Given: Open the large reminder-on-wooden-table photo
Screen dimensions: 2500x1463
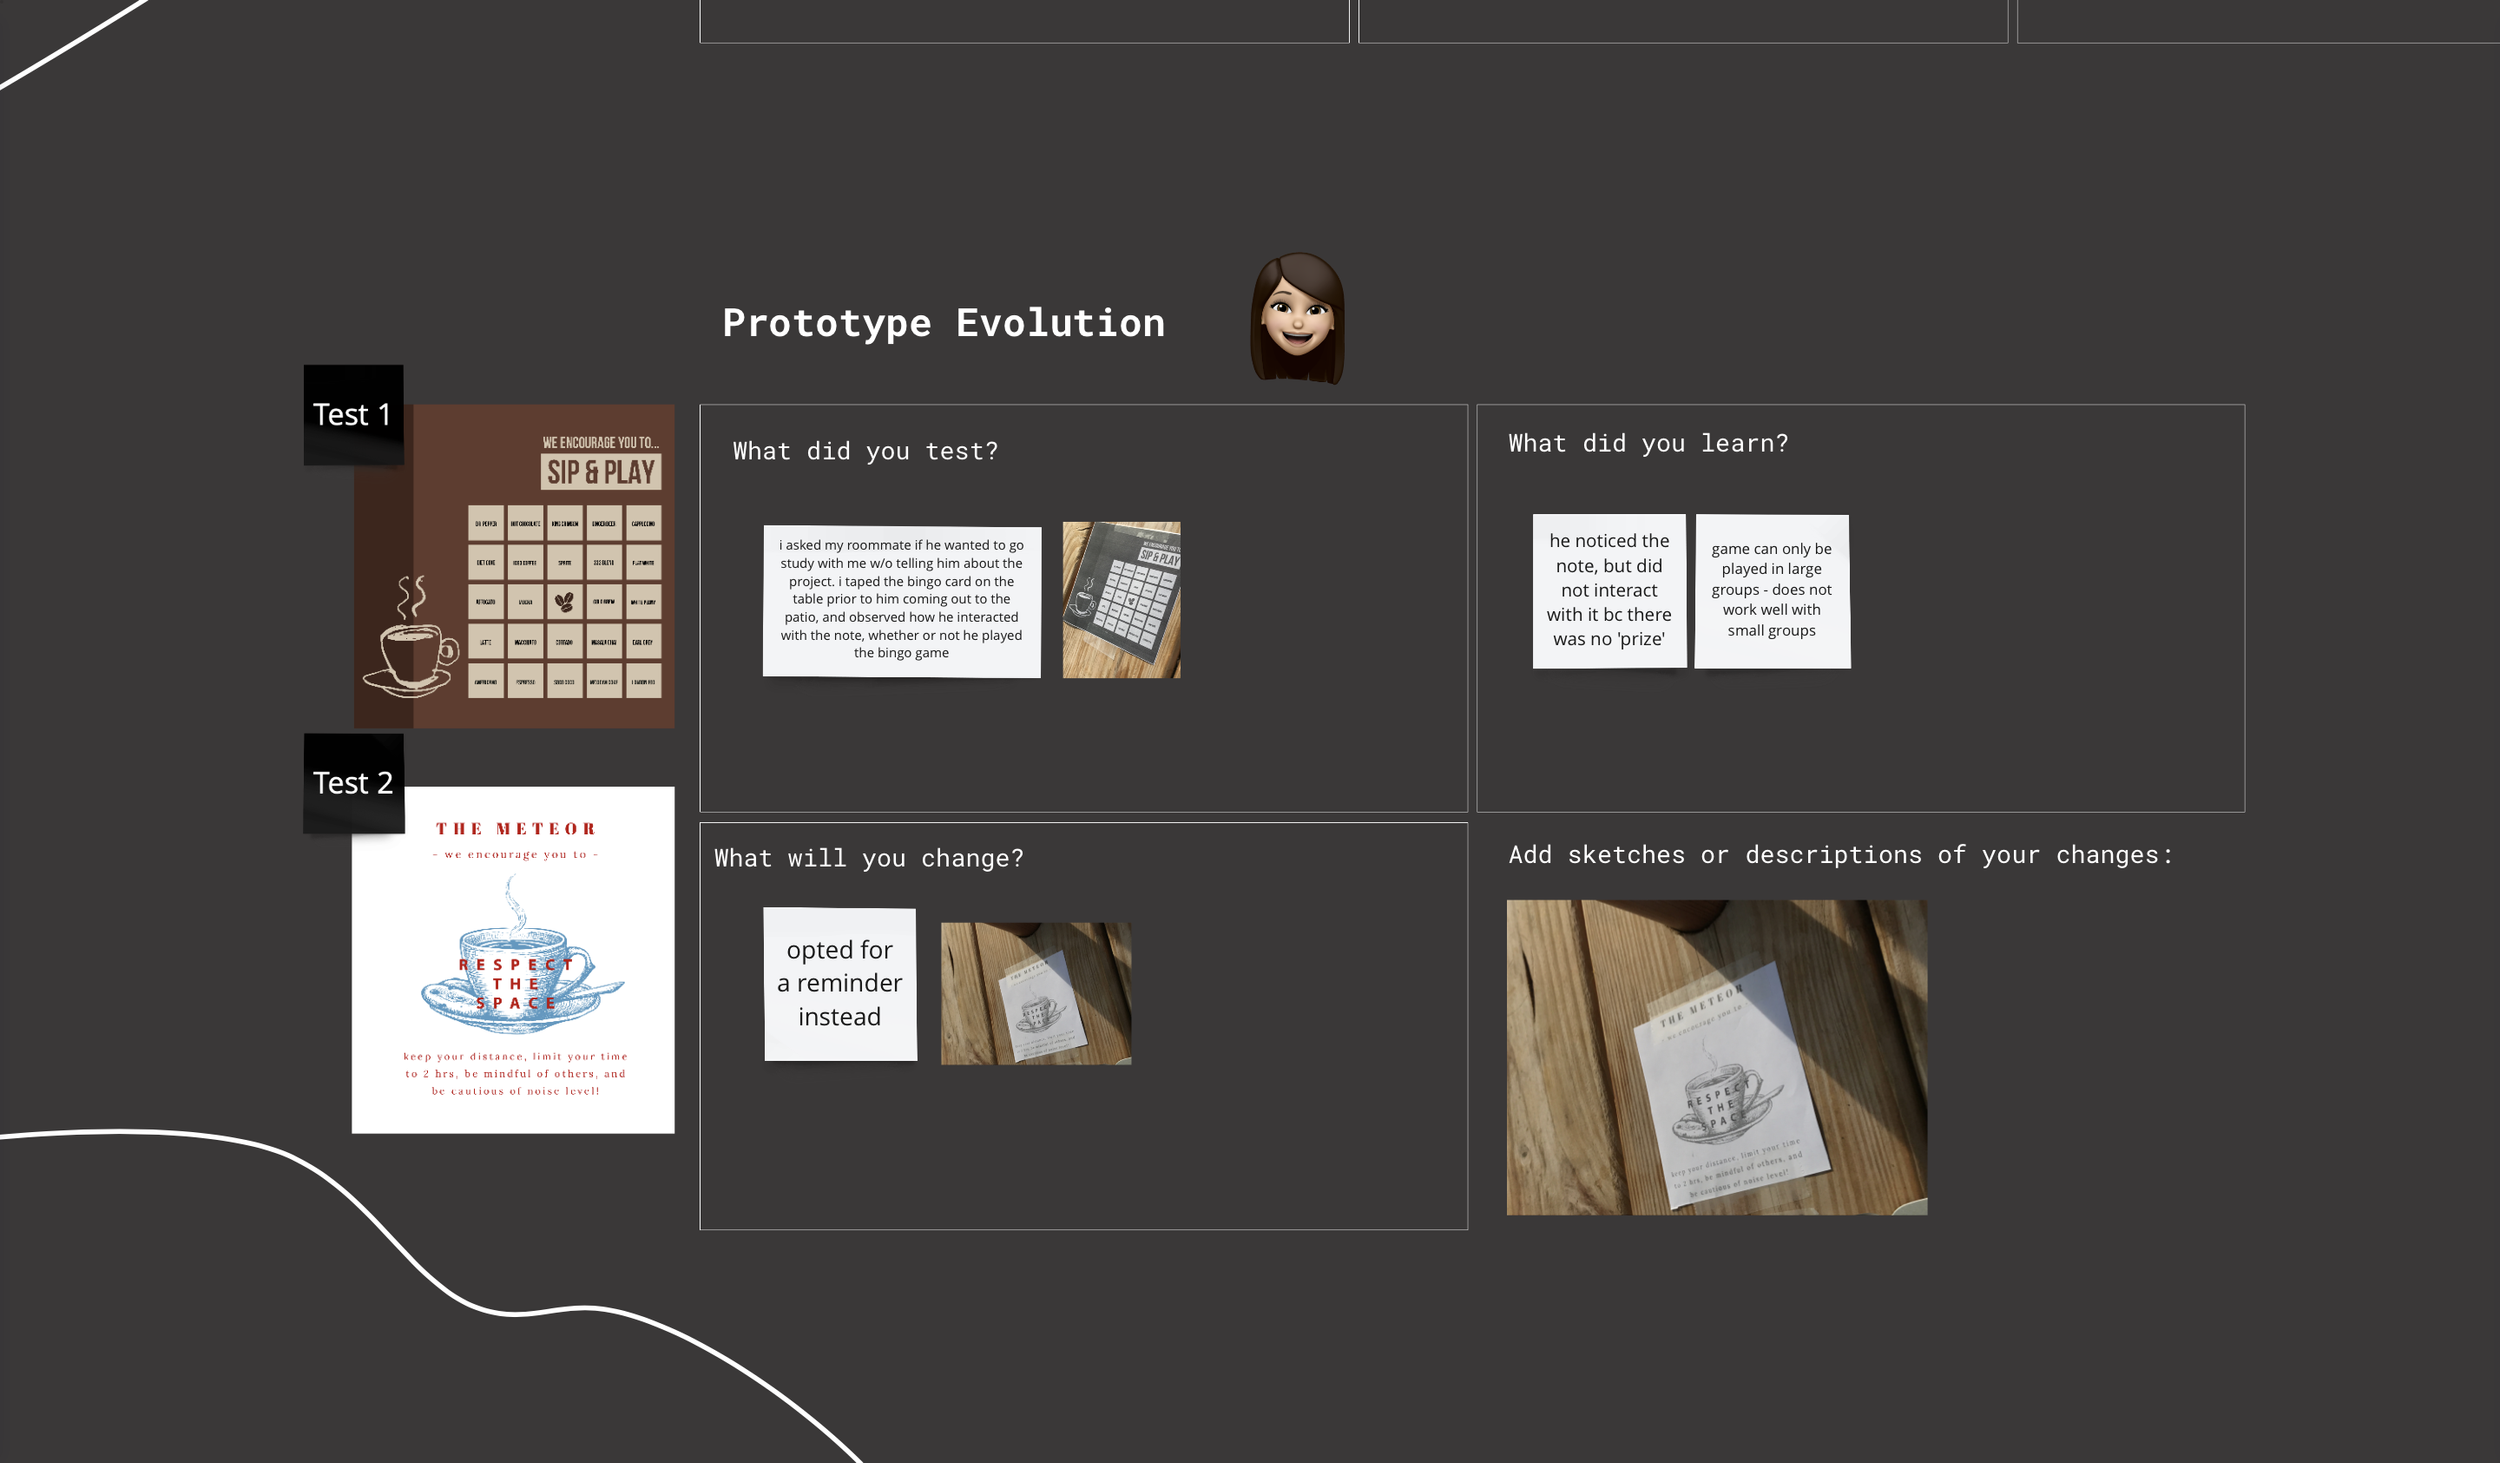Looking at the screenshot, I should (1716, 1057).
